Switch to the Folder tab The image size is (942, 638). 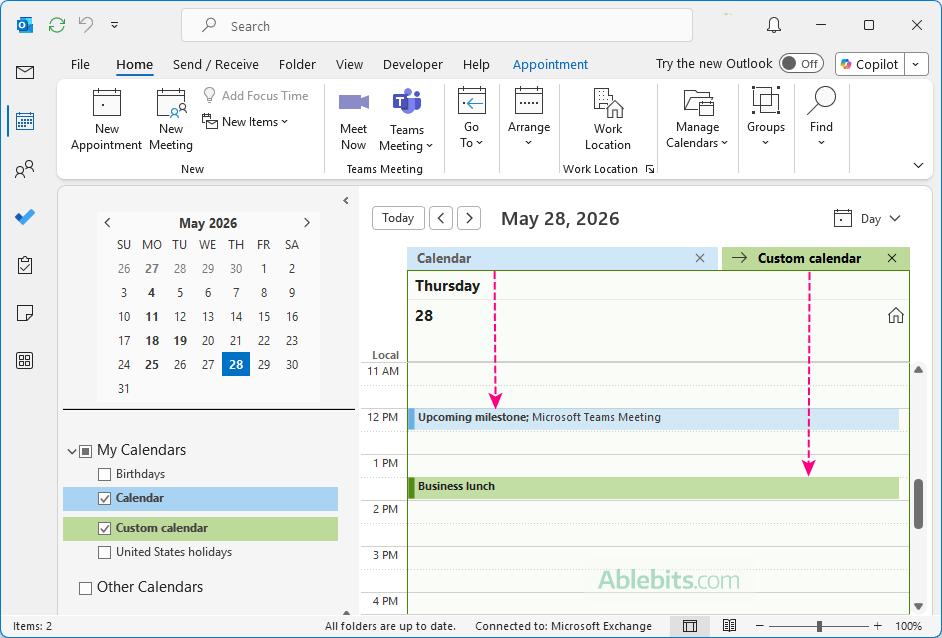click(297, 64)
